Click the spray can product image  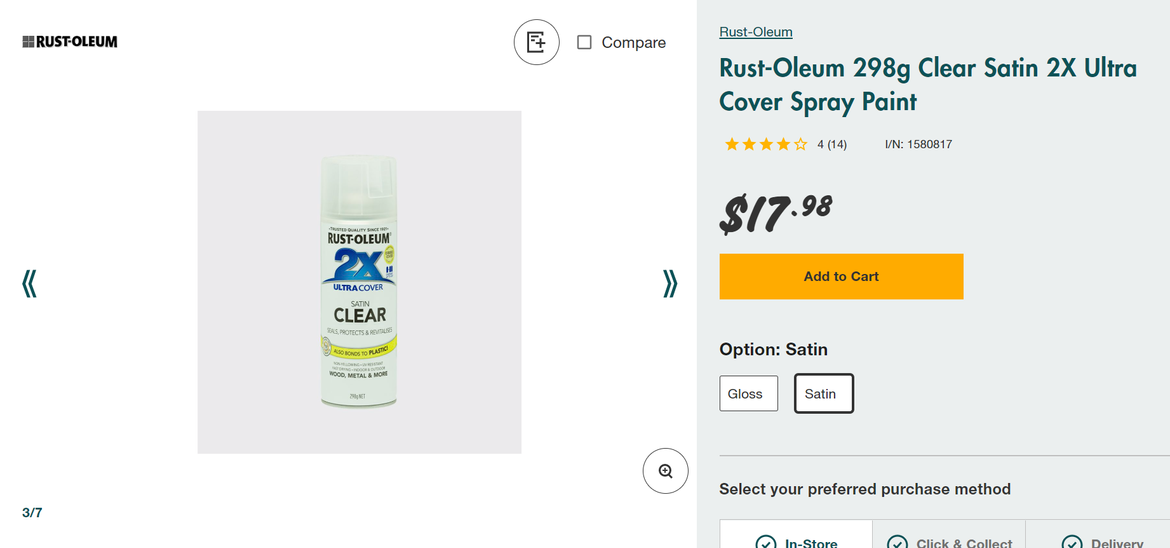click(x=359, y=282)
